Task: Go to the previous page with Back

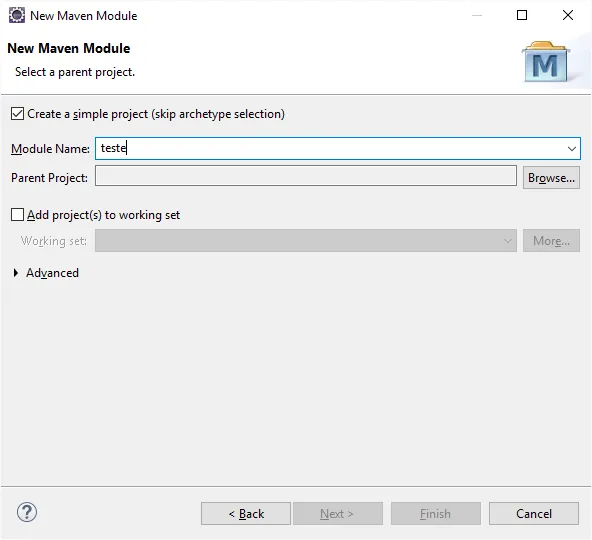Action: pyautogui.click(x=246, y=514)
